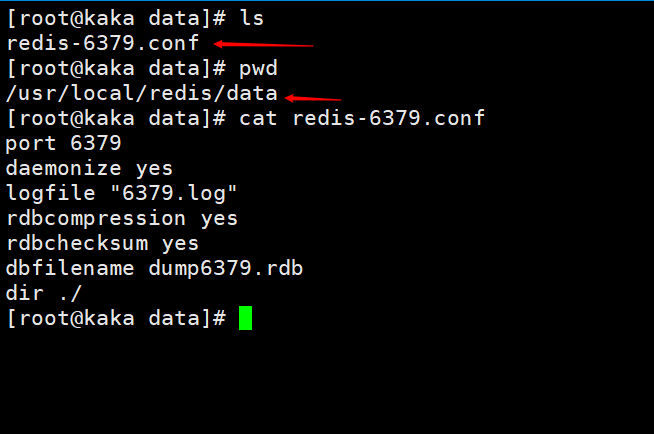
Task: Click the first [root@kaka data]# prompt
Action: click(116, 19)
